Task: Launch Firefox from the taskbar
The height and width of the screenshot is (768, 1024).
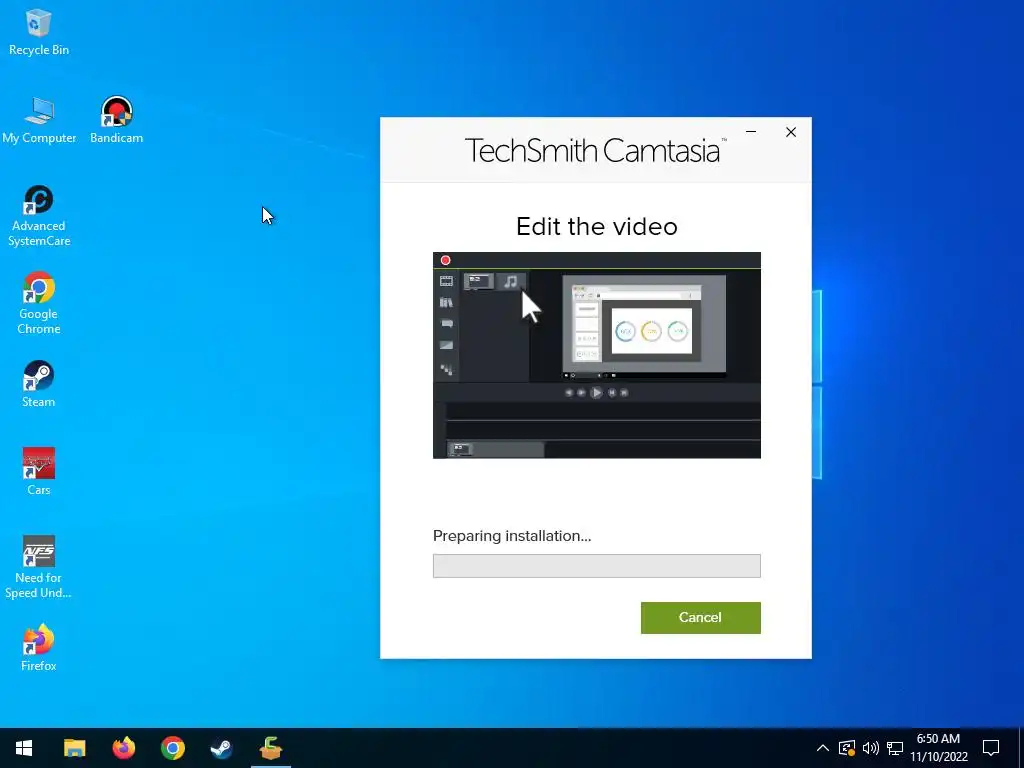Action: coord(123,748)
